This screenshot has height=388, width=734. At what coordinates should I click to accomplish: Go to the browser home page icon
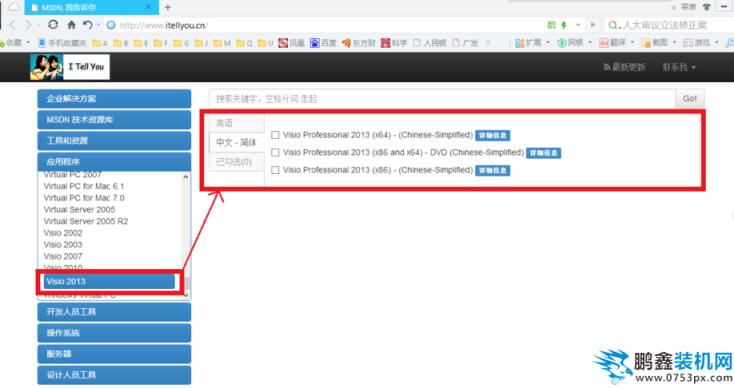pyautogui.click(x=71, y=25)
